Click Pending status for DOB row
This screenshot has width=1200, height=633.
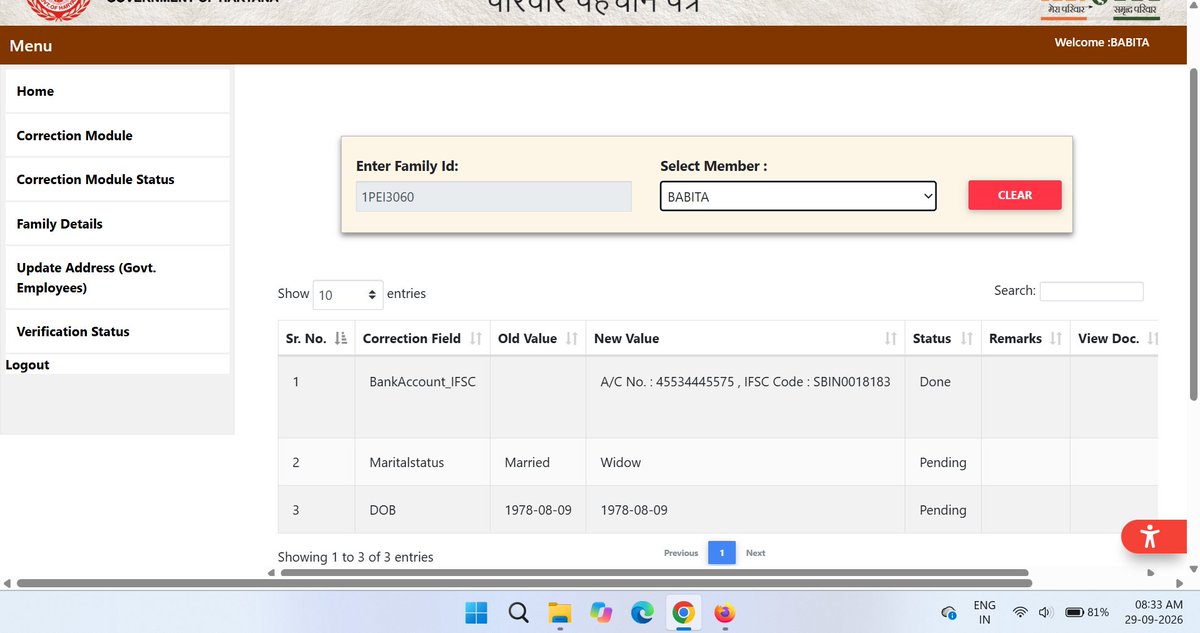pos(943,509)
